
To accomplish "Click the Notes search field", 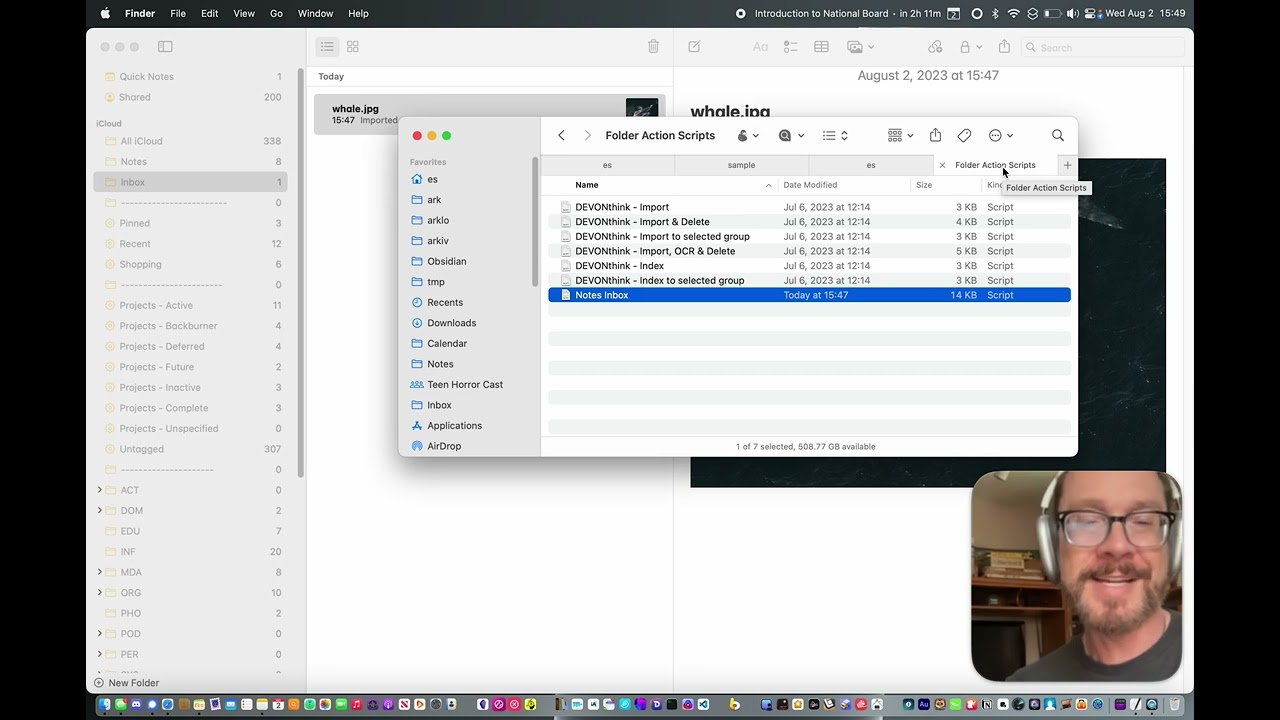I will (x=1104, y=47).
